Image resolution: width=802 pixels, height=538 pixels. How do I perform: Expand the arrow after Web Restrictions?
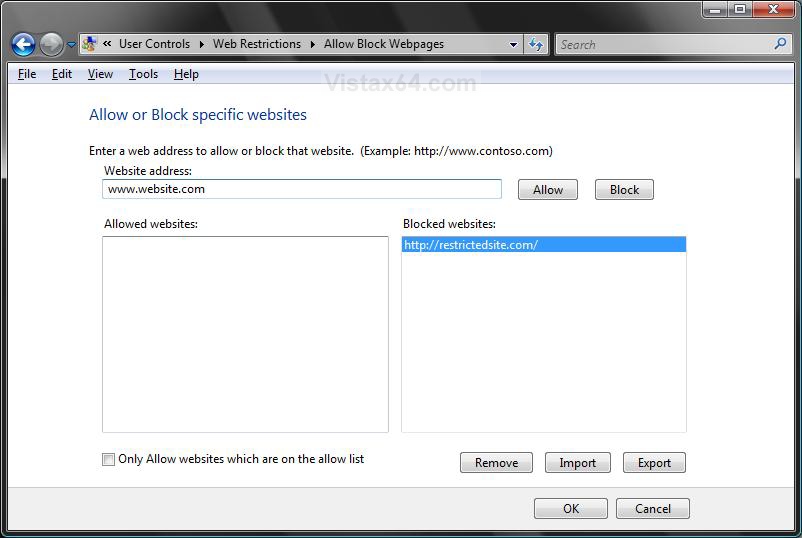coord(313,44)
